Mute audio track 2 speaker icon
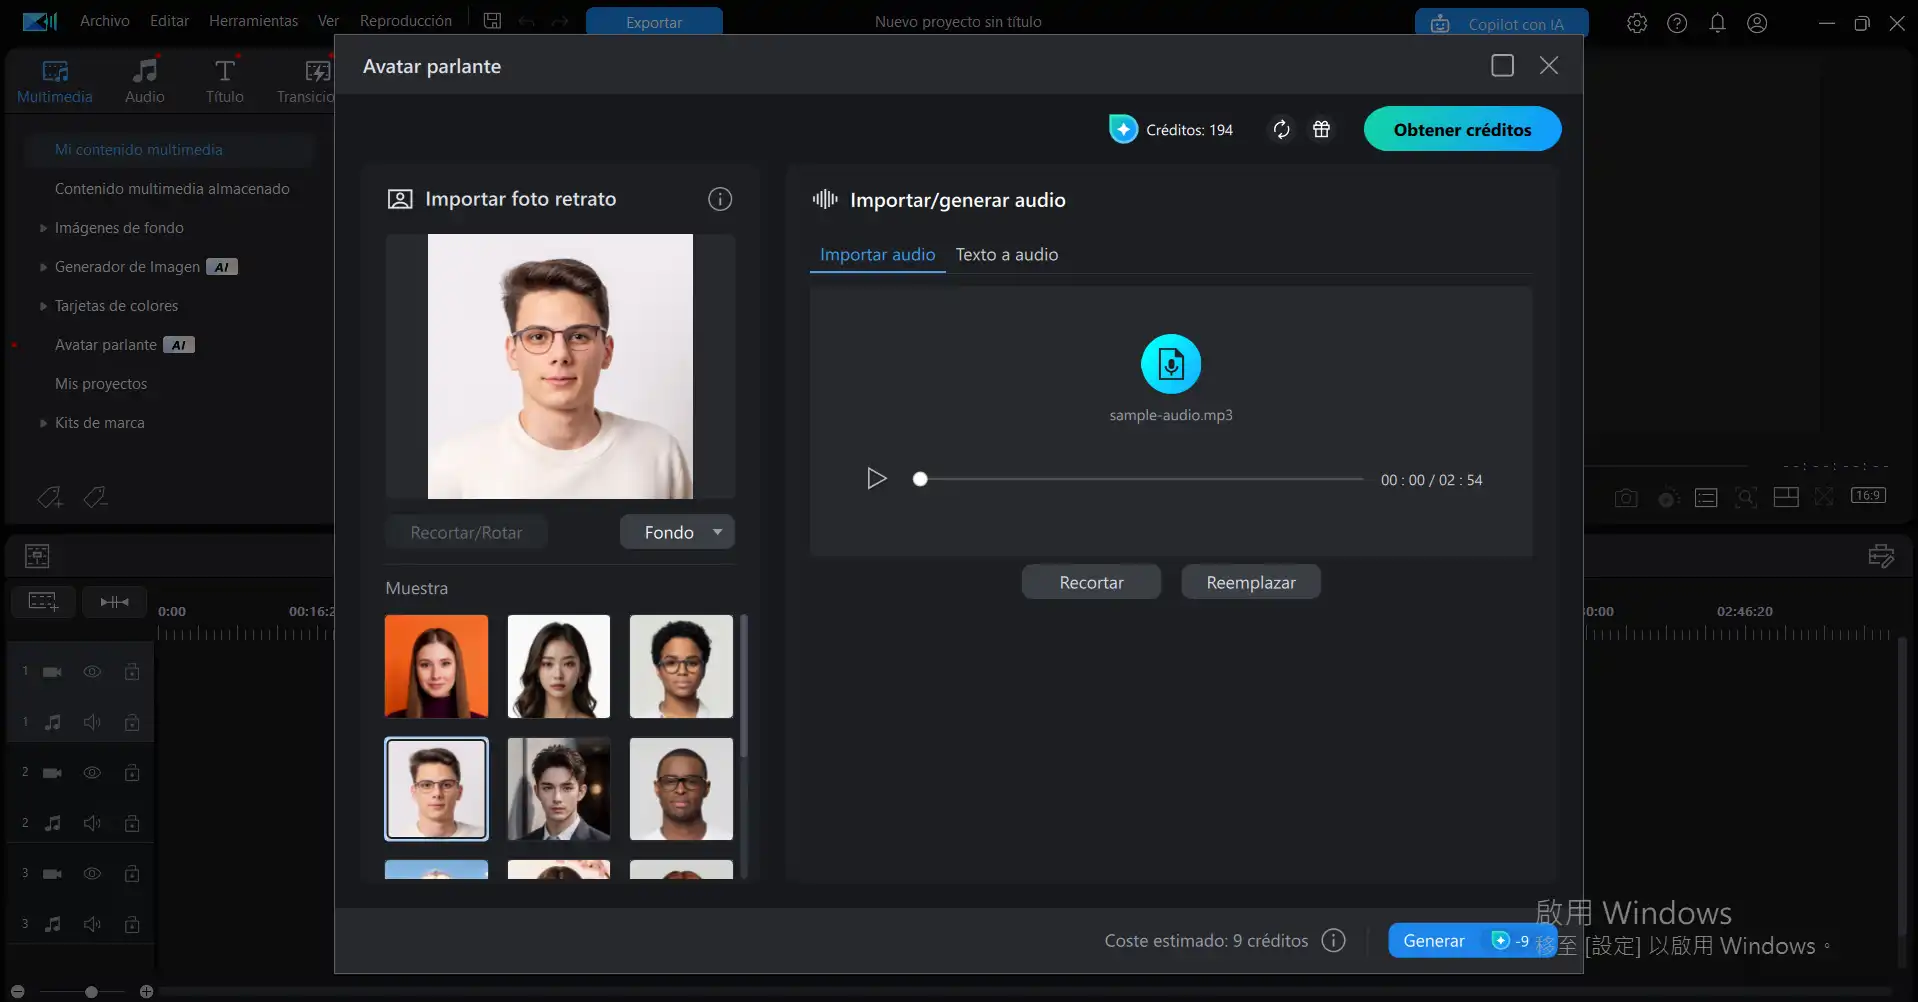This screenshot has width=1918, height=1002. (92, 823)
